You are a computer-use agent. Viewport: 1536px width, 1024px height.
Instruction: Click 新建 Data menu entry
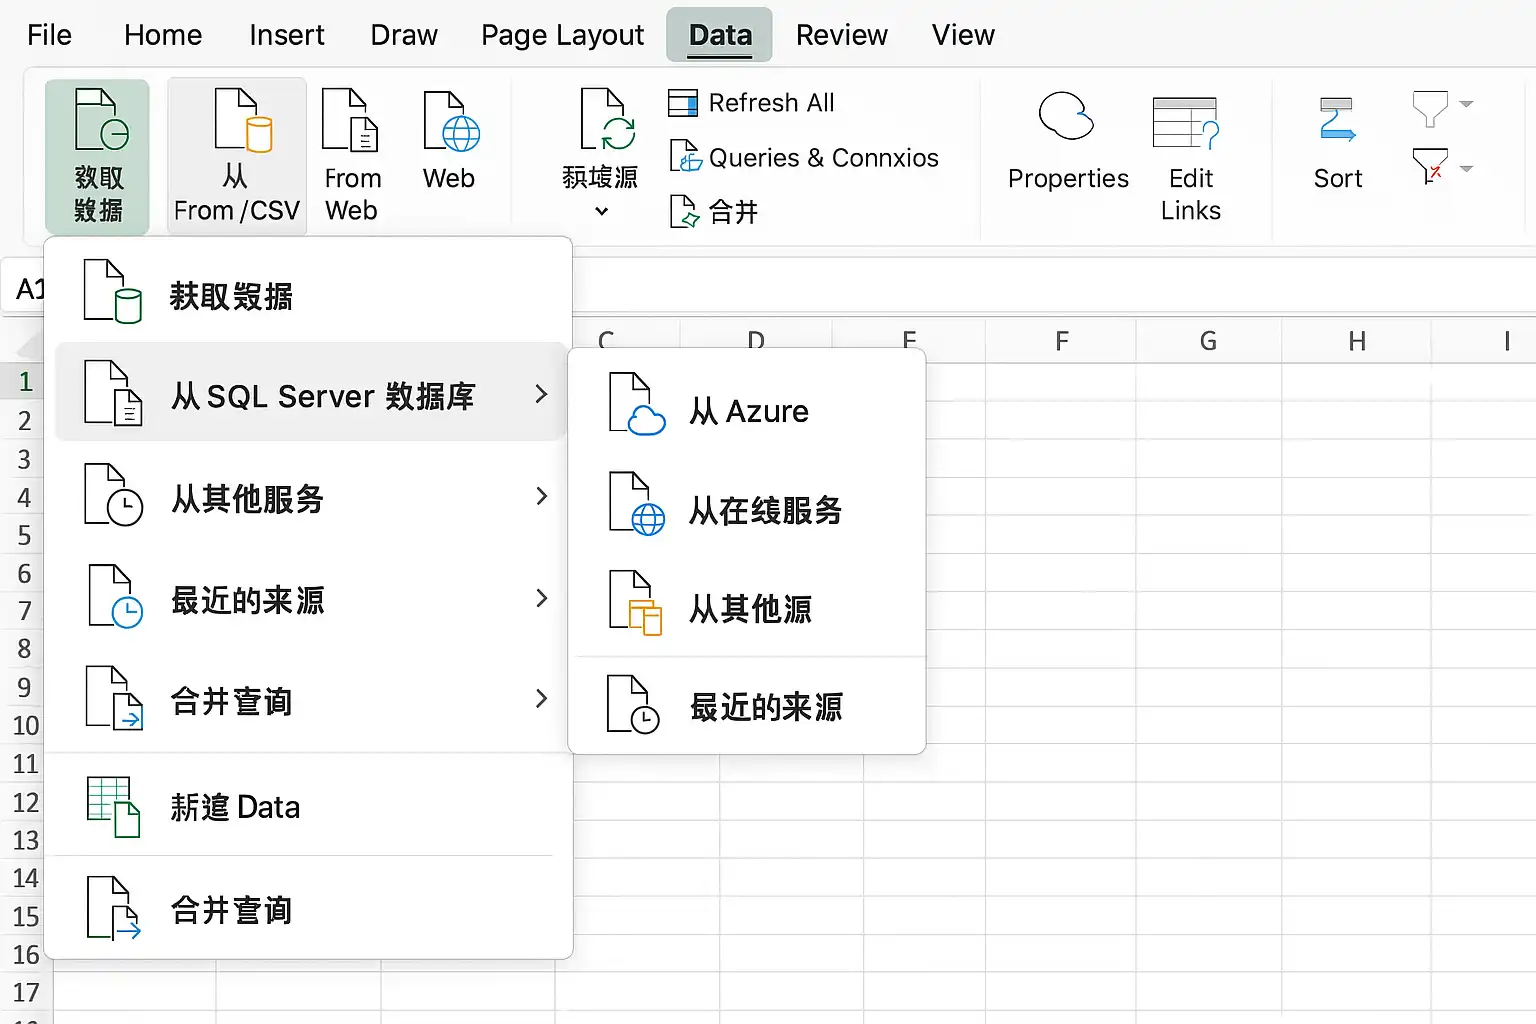pos(308,806)
